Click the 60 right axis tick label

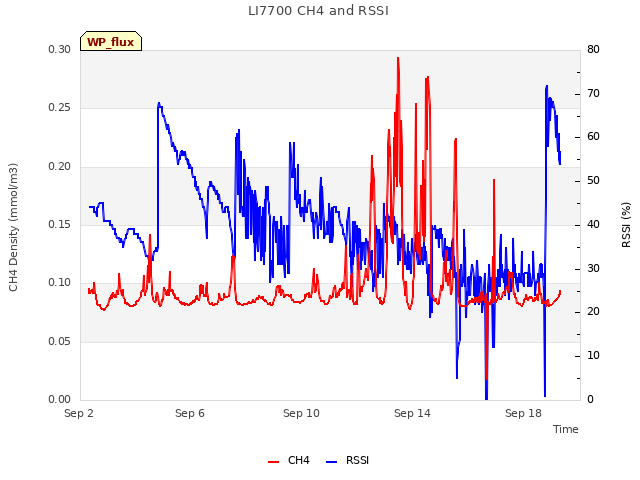click(593, 137)
